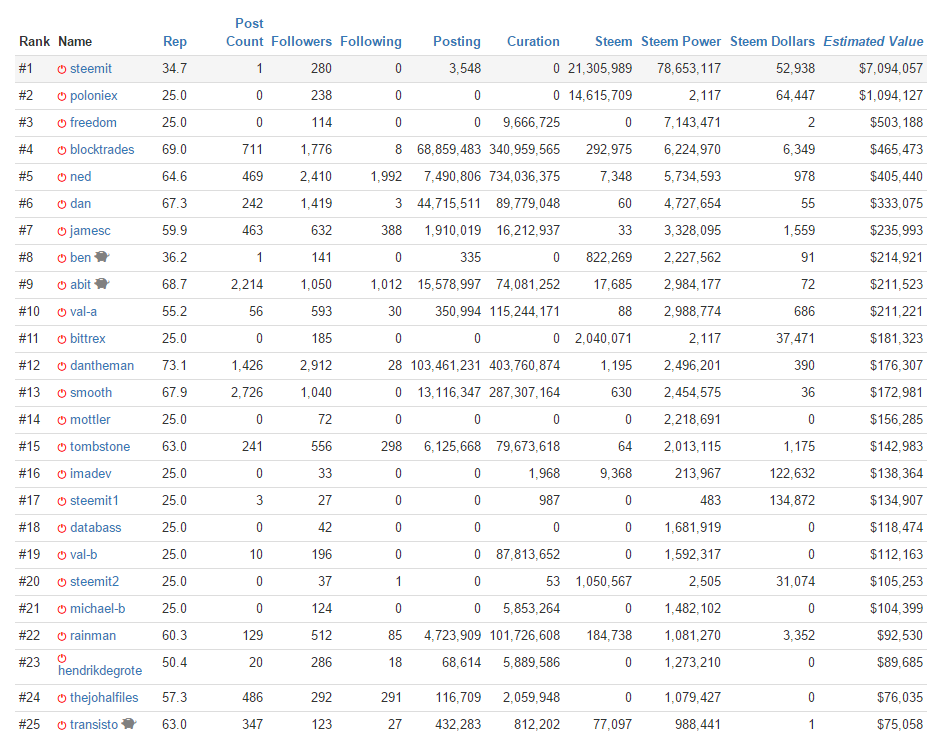The width and height of the screenshot is (938, 741).
Task: Select the power icon beside michael-b
Action: (x=62, y=609)
